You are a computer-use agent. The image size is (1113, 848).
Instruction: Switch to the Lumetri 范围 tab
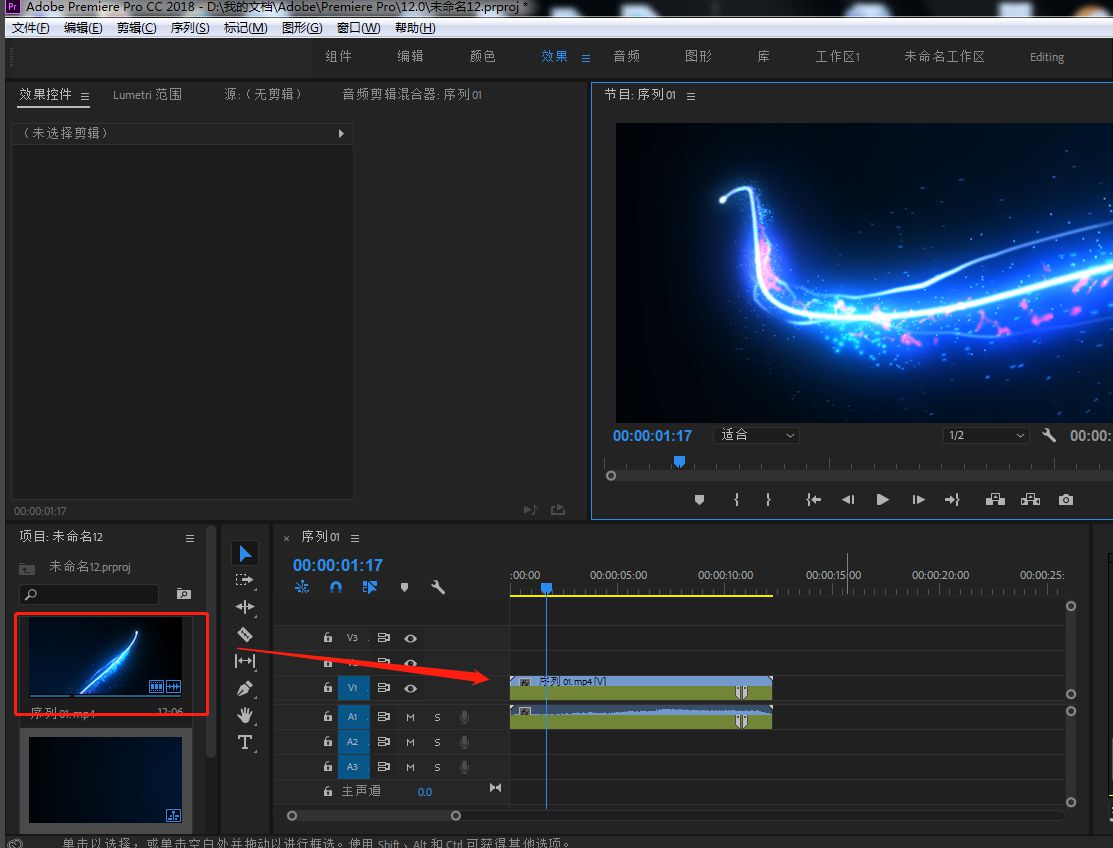click(147, 95)
